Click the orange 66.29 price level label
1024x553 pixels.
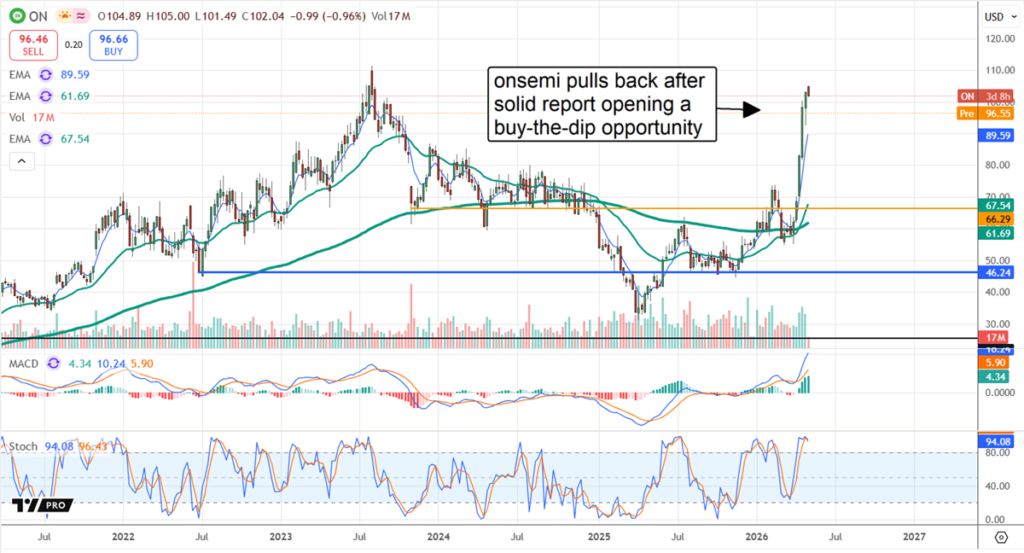pyautogui.click(x=996, y=219)
